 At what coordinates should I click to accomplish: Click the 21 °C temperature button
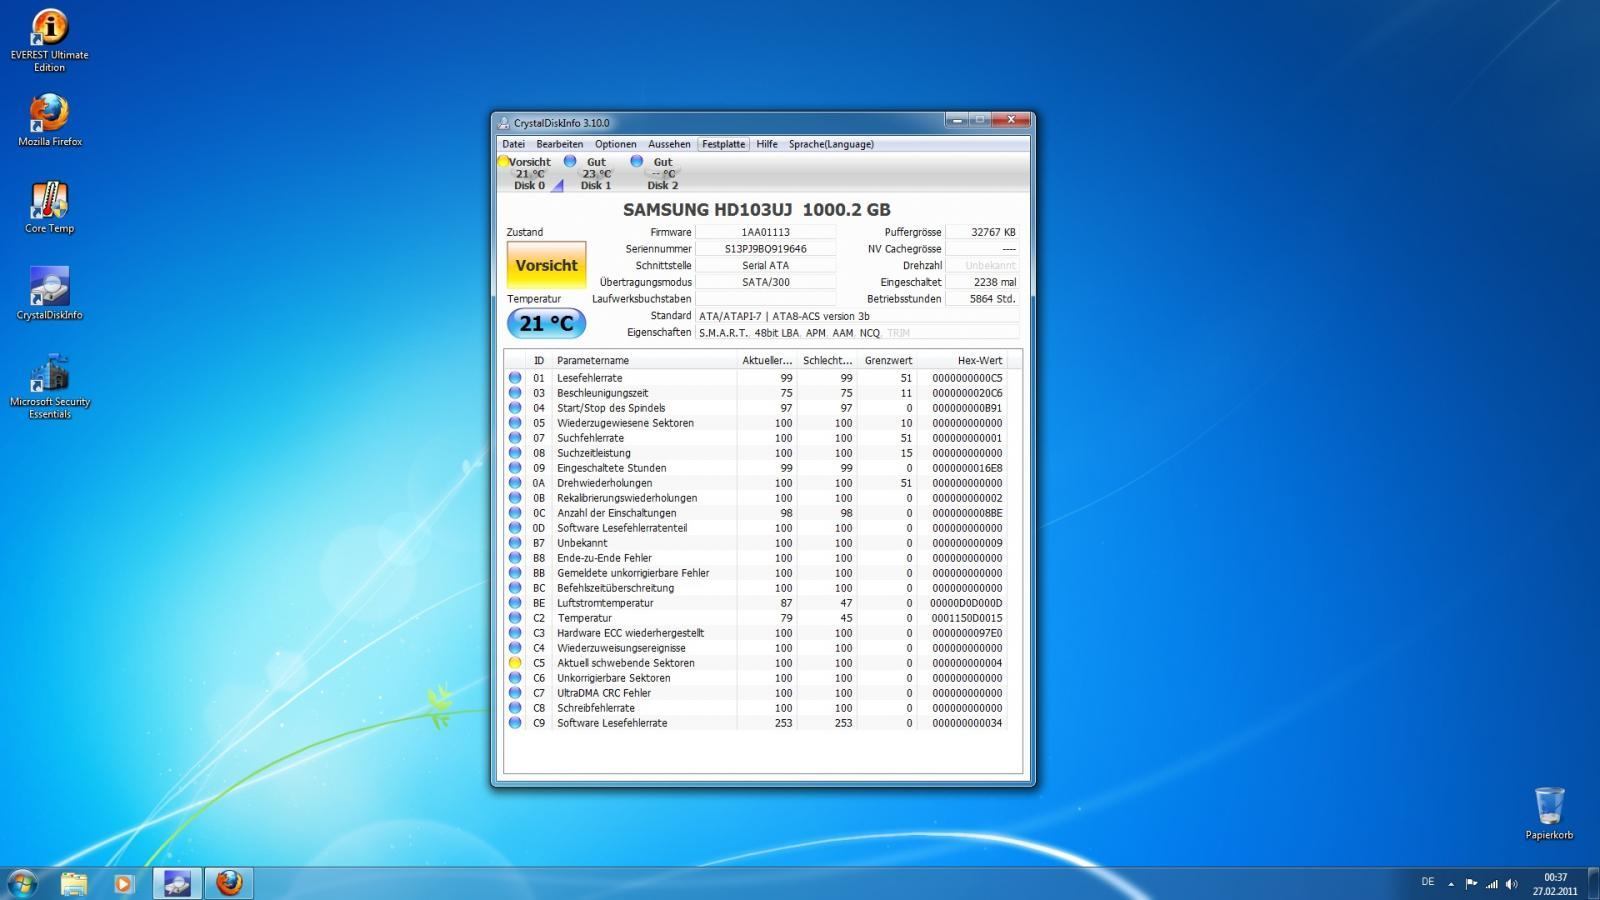(546, 323)
